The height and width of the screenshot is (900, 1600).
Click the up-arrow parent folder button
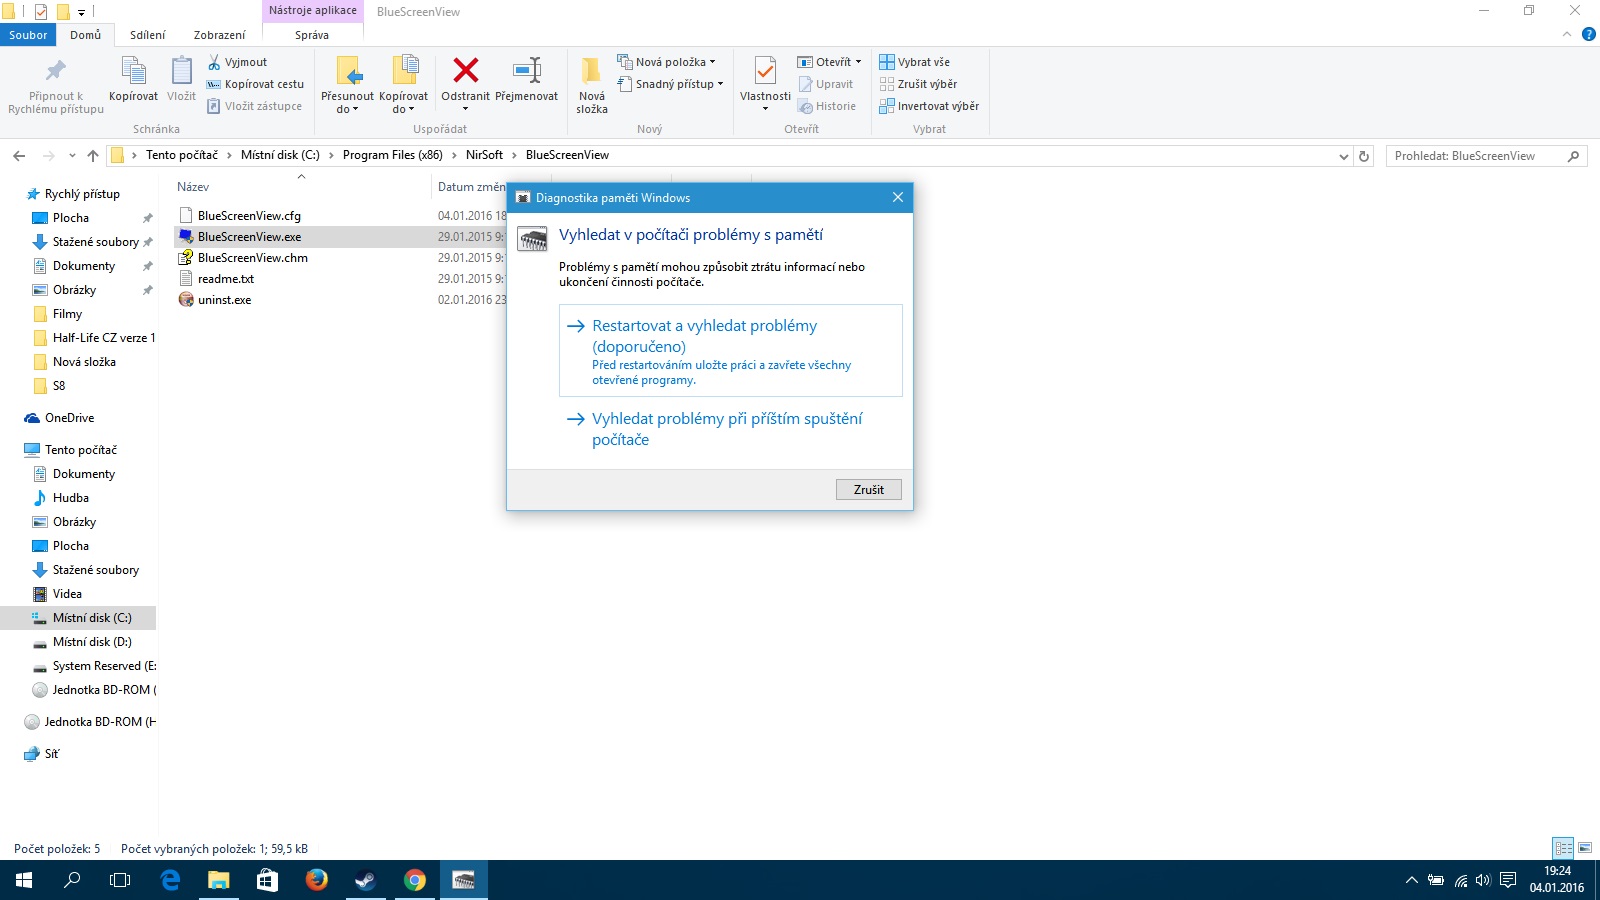tap(93, 156)
